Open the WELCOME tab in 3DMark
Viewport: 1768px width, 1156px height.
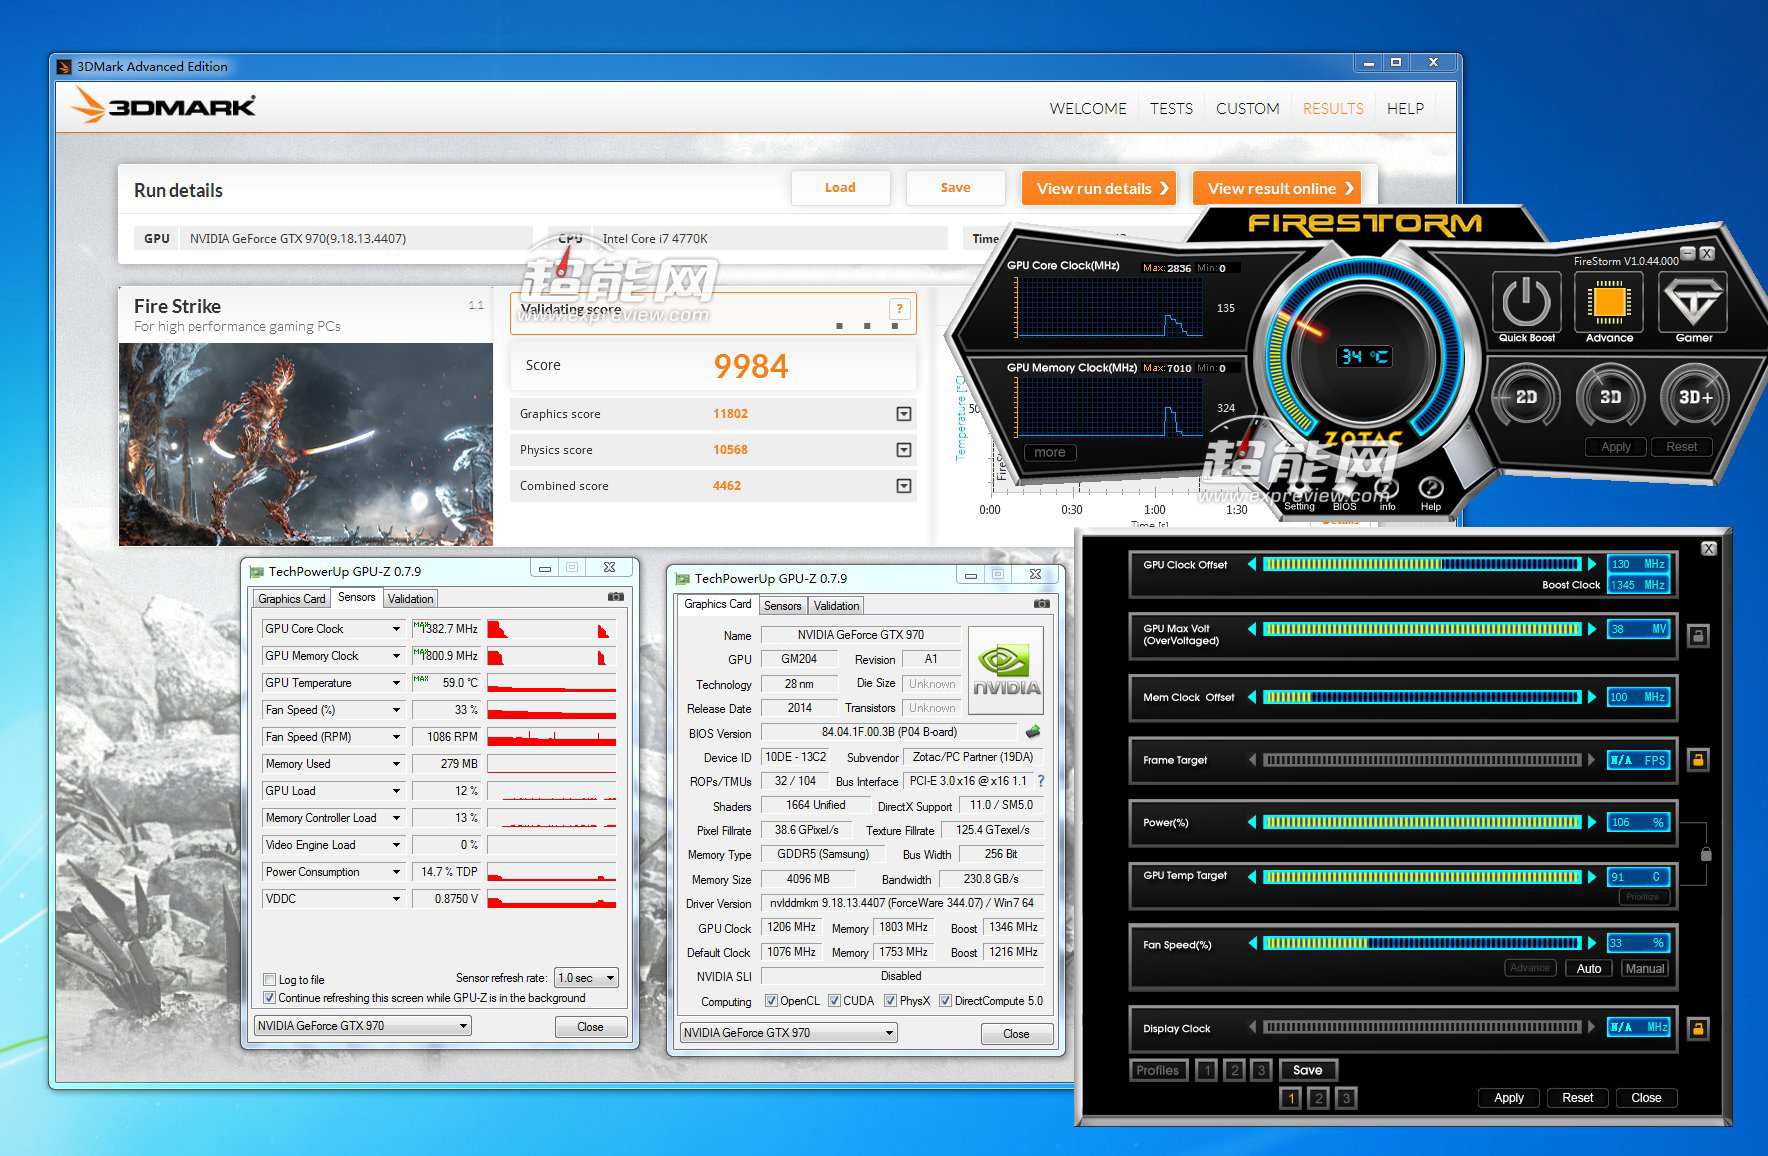click(x=1088, y=108)
